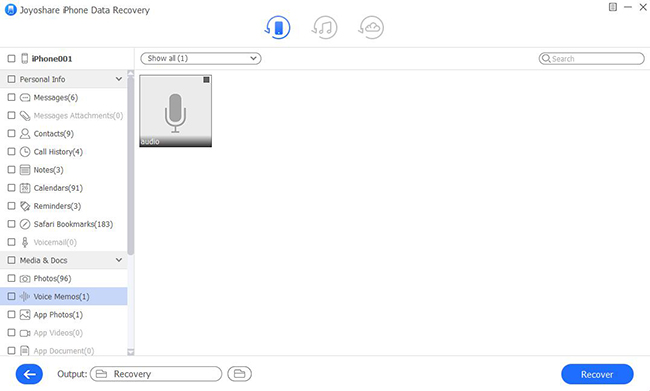
Task: Select Recover from iDevice mode icon
Action: [277, 27]
